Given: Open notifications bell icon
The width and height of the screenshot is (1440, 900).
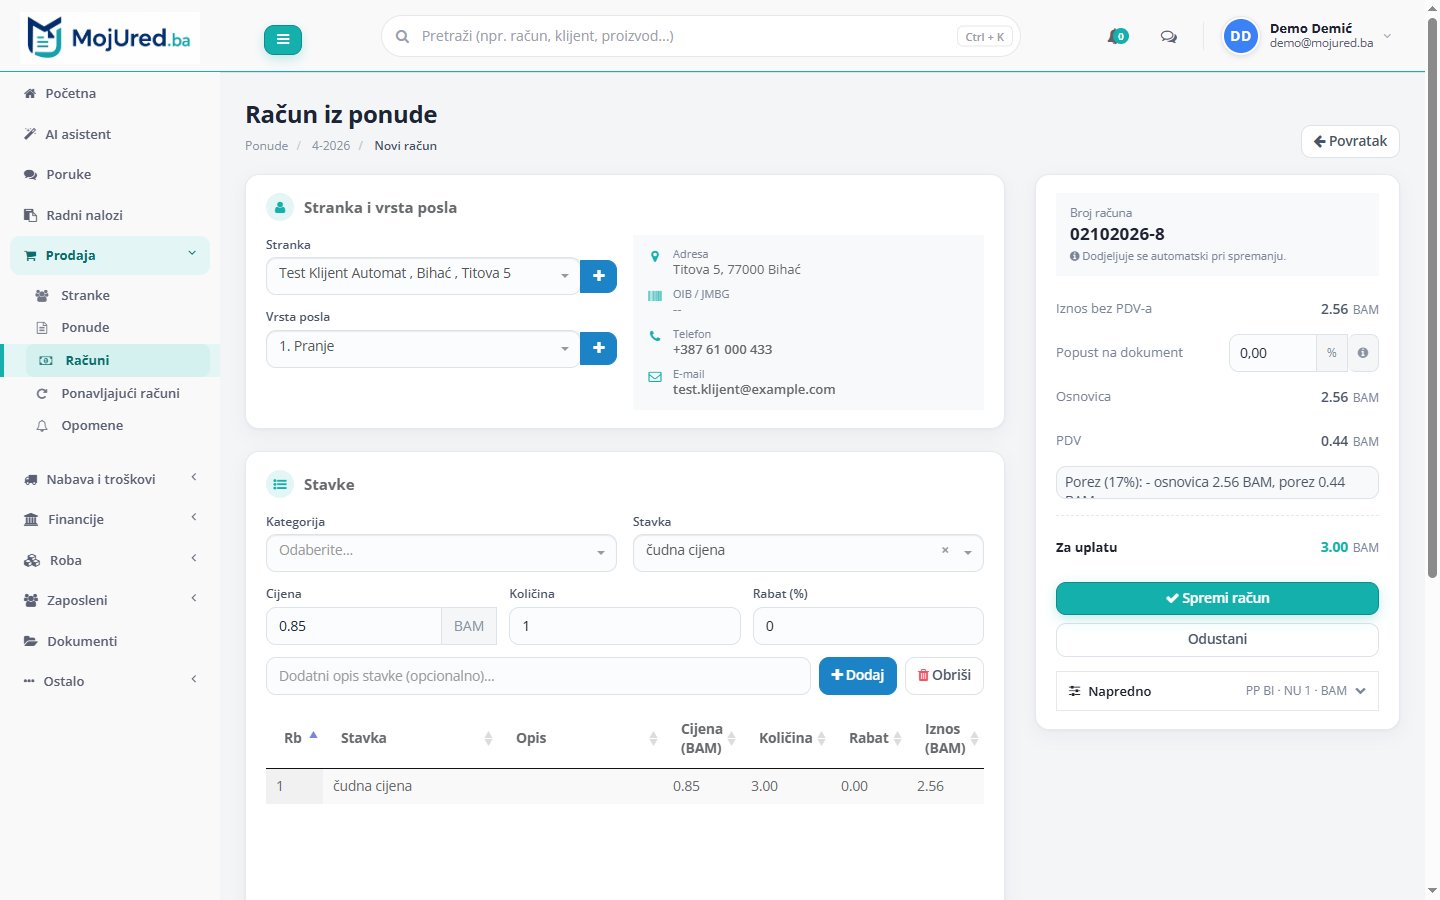Looking at the screenshot, I should 1117,37.
